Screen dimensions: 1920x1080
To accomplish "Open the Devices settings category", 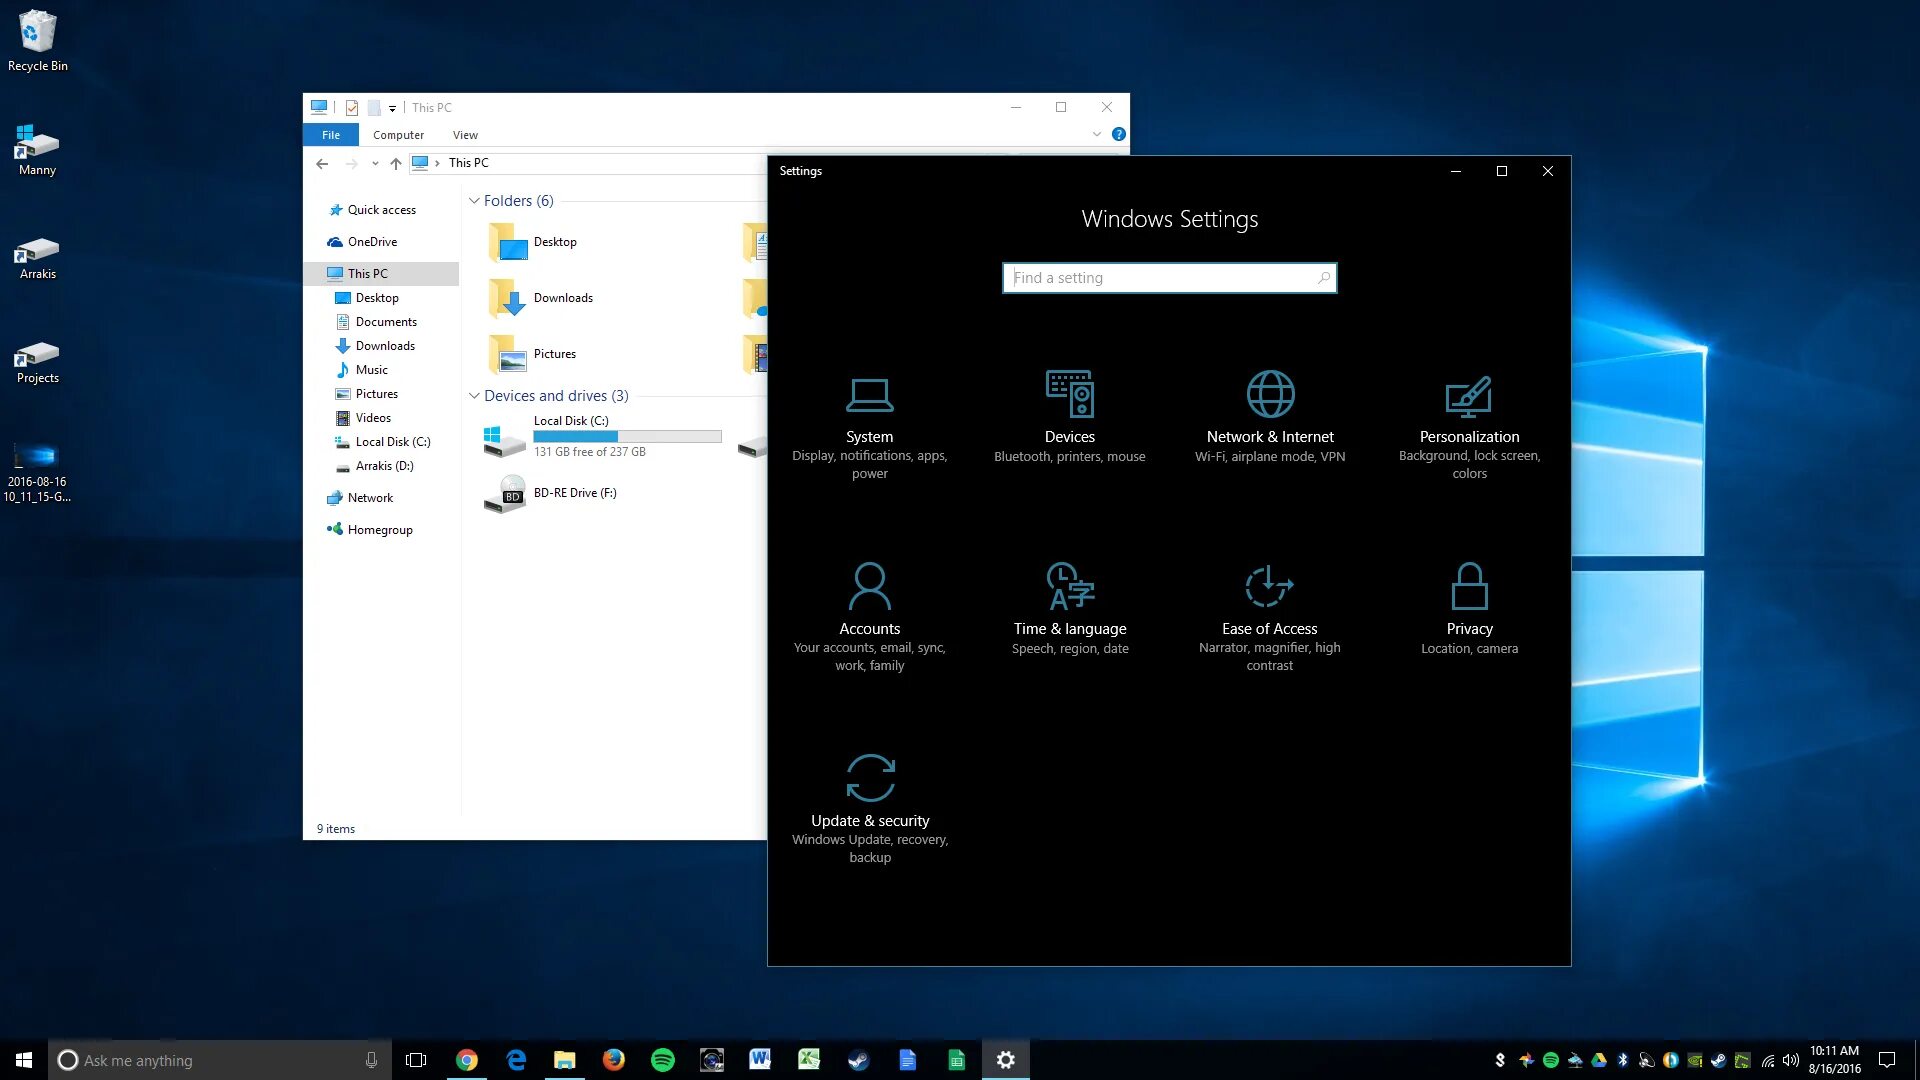I will [1069, 418].
